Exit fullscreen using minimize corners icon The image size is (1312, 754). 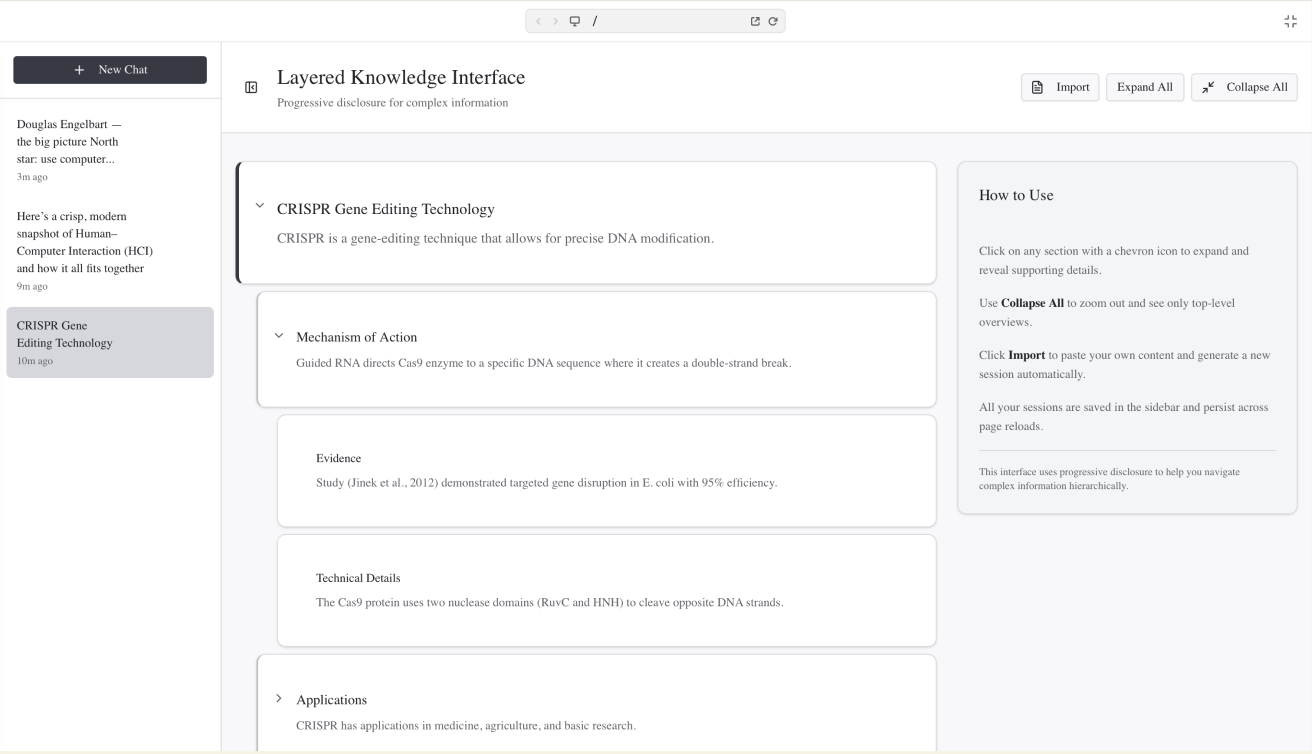pos(1290,21)
